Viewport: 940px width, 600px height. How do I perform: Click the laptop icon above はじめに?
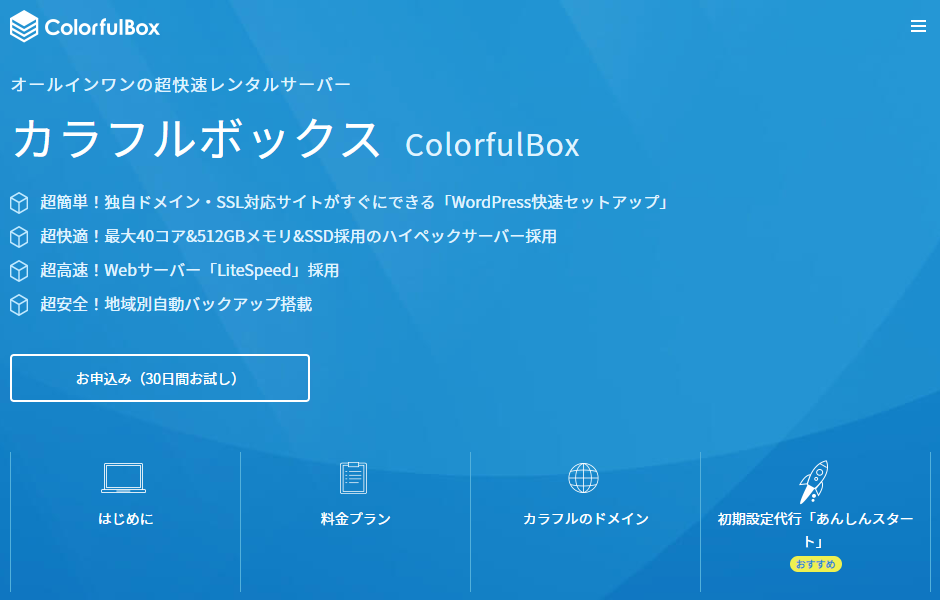click(123, 478)
